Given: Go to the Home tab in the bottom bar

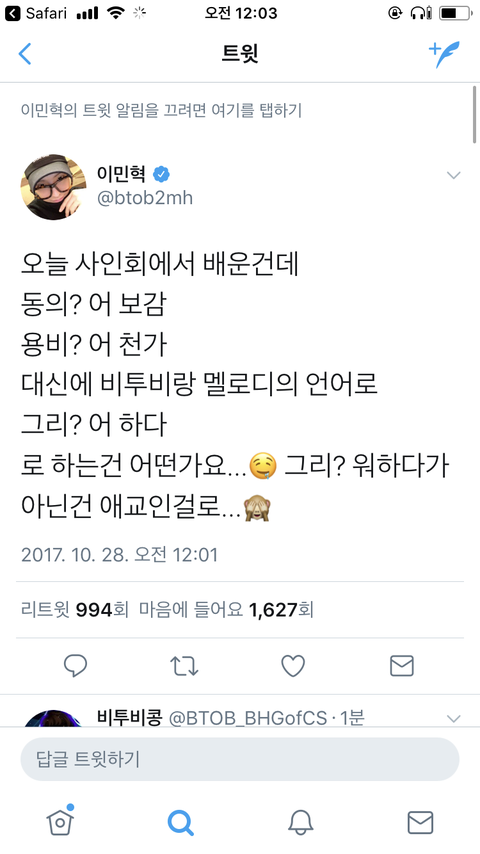Looking at the screenshot, I should point(60,820).
